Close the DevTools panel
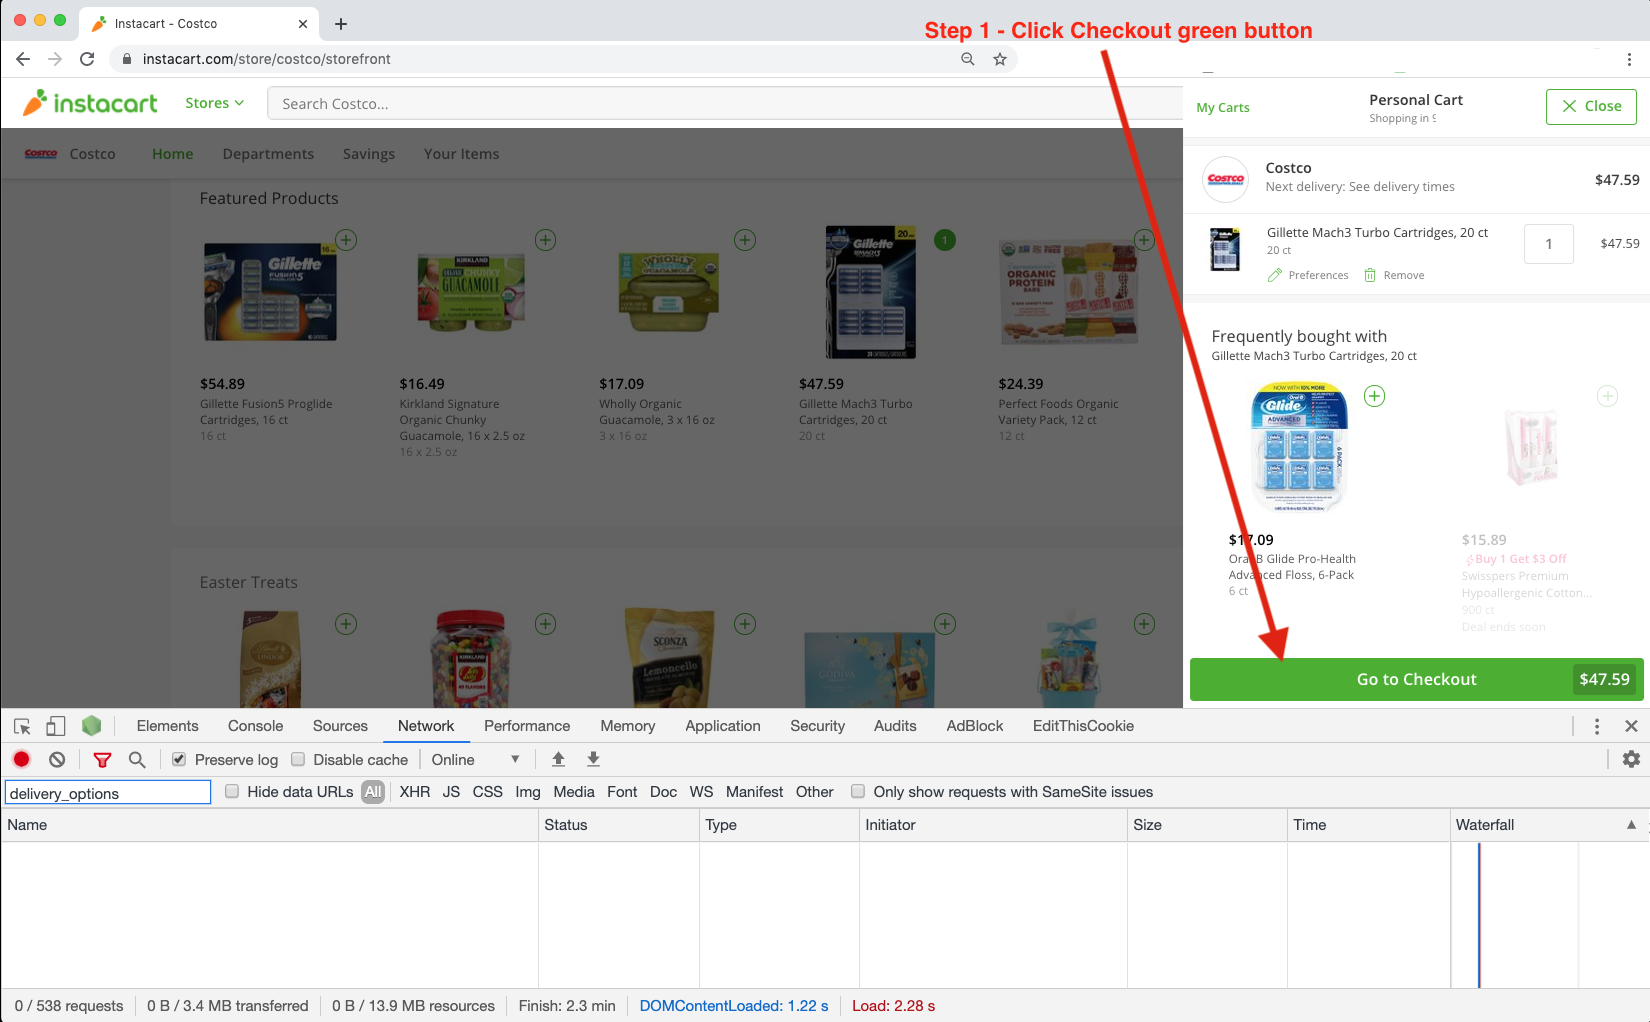The width and height of the screenshot is (1650, 1022). 1631,726
